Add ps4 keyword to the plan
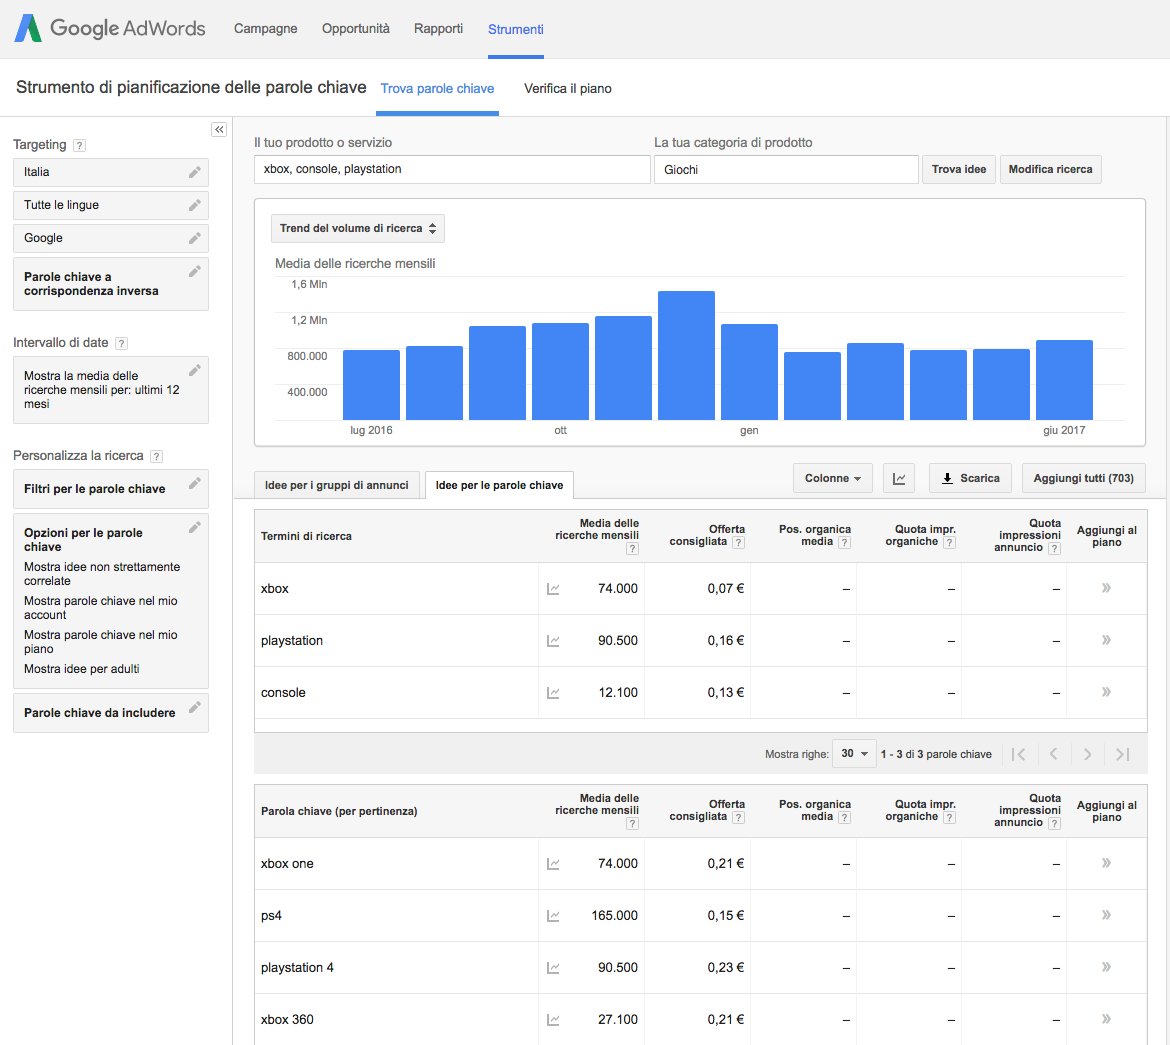The height and width of the screenshot is (1045, 1170). (x=1106, y=915)
